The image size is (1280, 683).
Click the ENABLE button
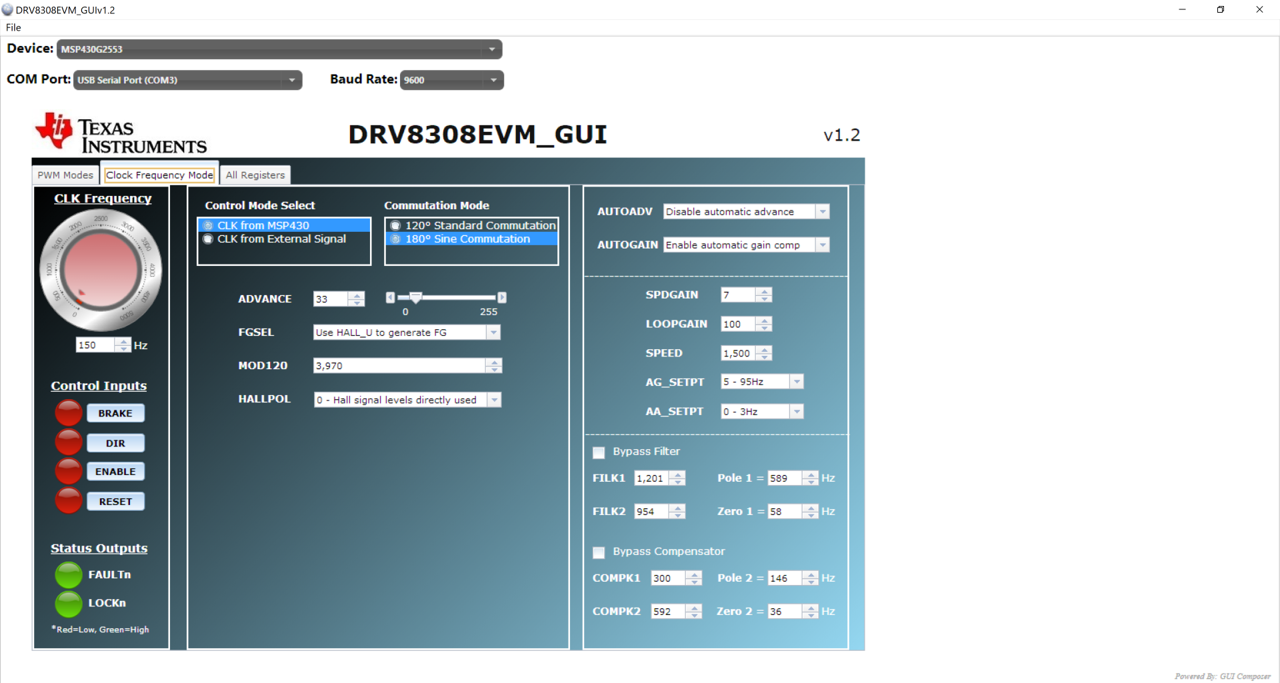[x=115, y=471]
